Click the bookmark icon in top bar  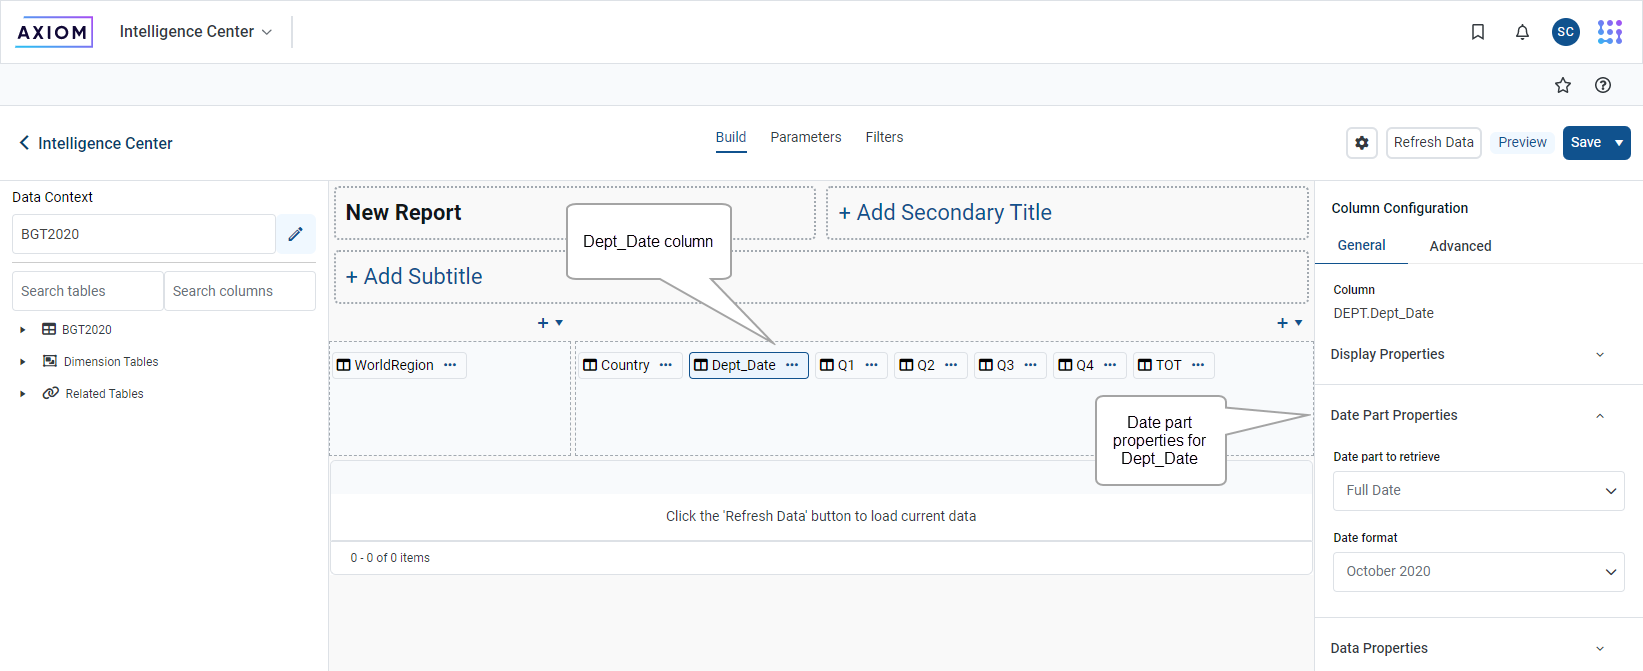point(1477,32)
